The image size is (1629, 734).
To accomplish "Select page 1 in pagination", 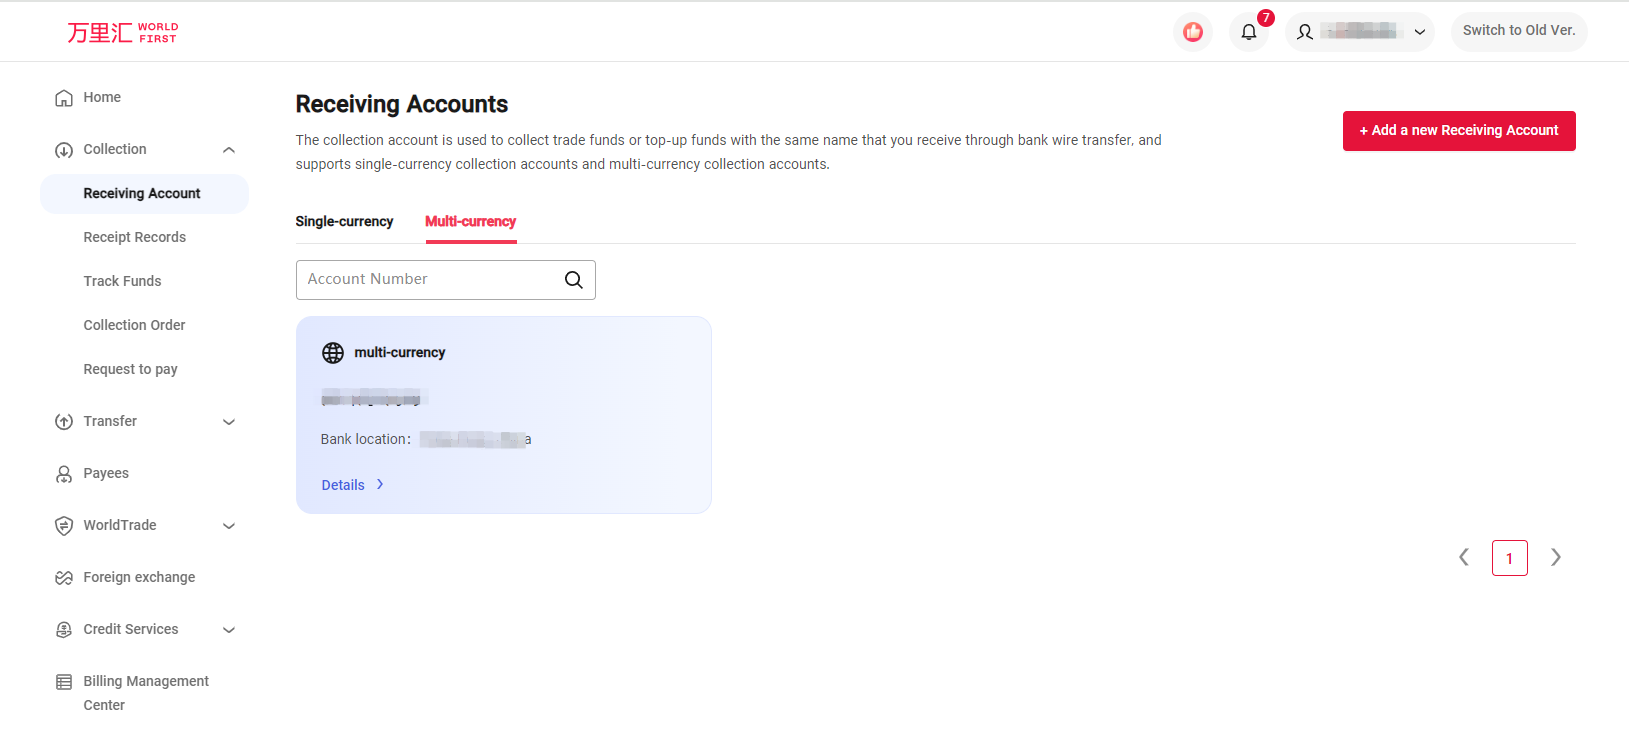I will coord(1510,558).
